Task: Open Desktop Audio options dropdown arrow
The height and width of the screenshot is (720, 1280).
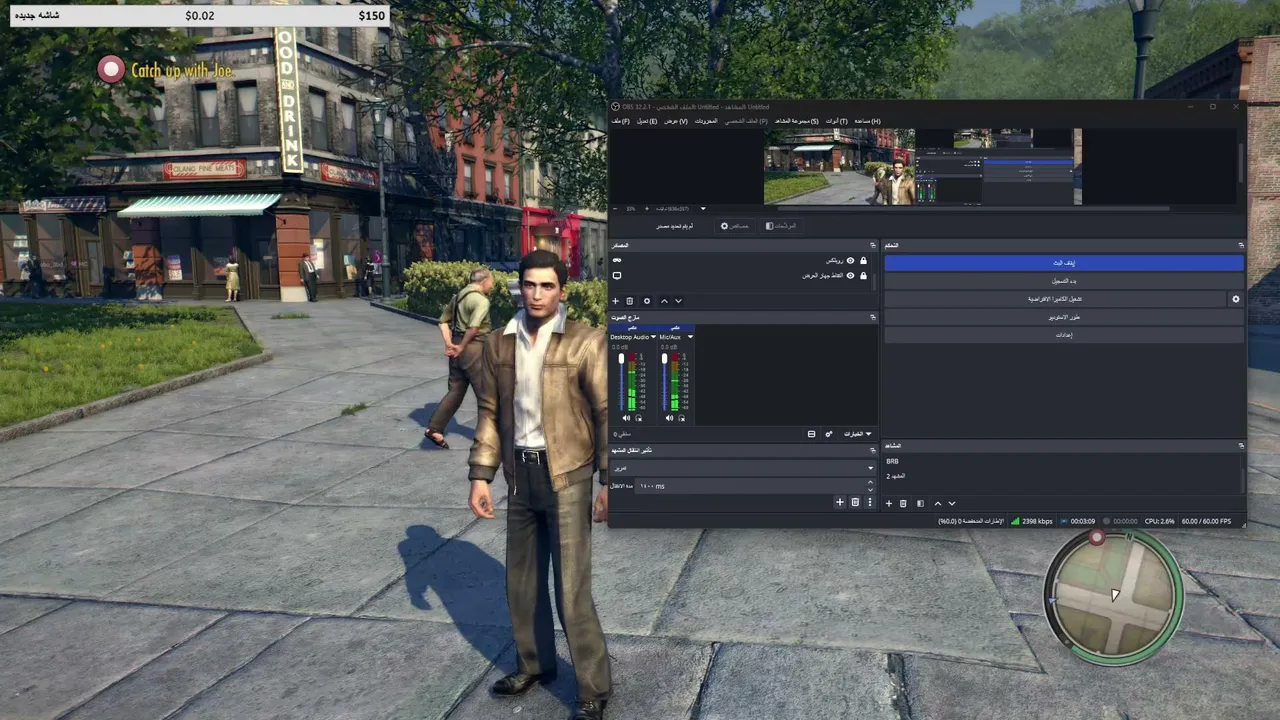Action: pyautogui.click(x=654, y=337)
